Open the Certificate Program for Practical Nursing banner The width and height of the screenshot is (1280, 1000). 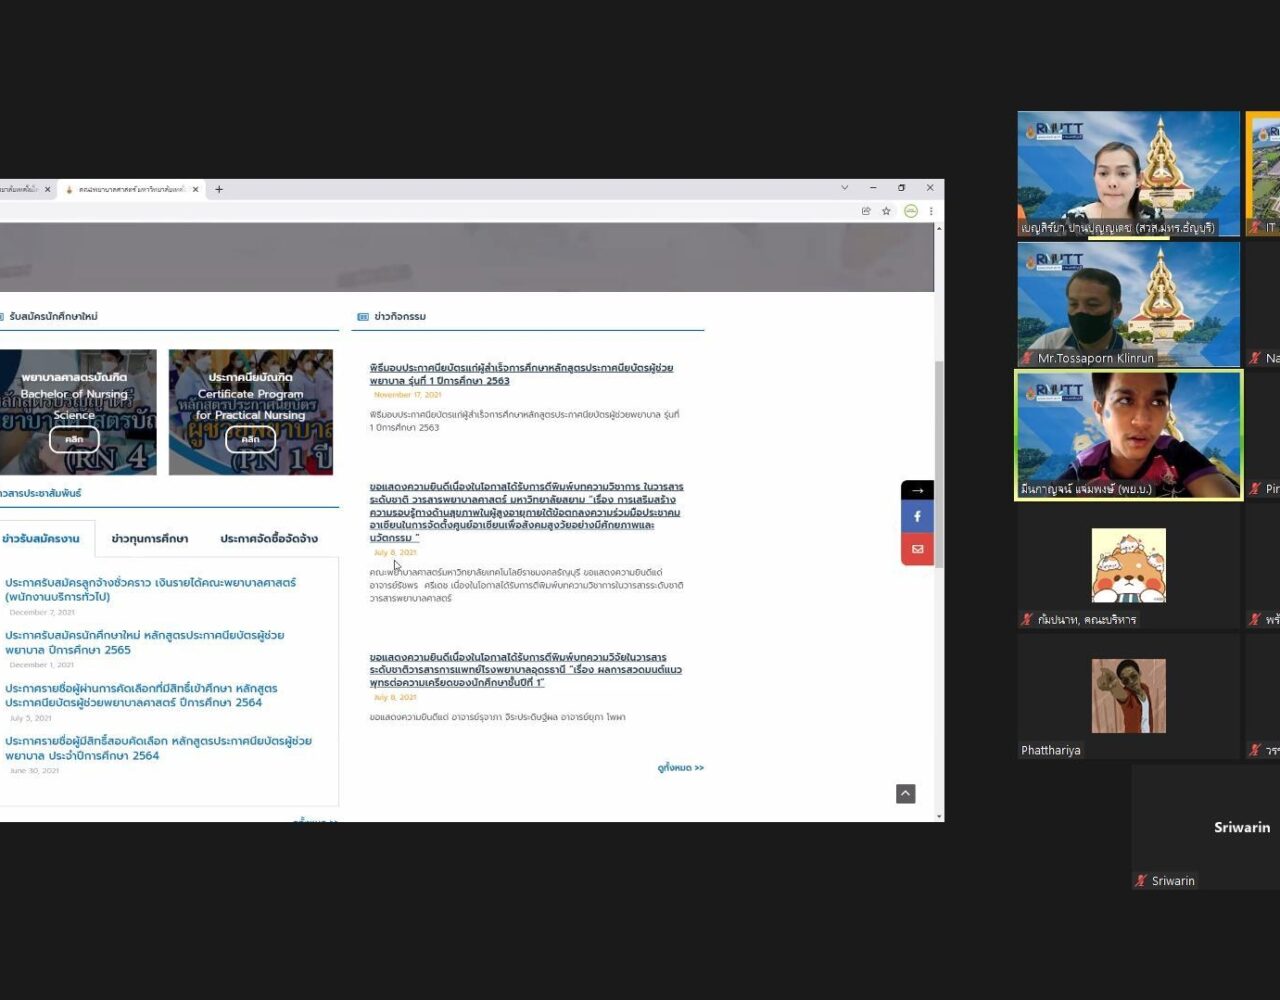pos(251,412)
